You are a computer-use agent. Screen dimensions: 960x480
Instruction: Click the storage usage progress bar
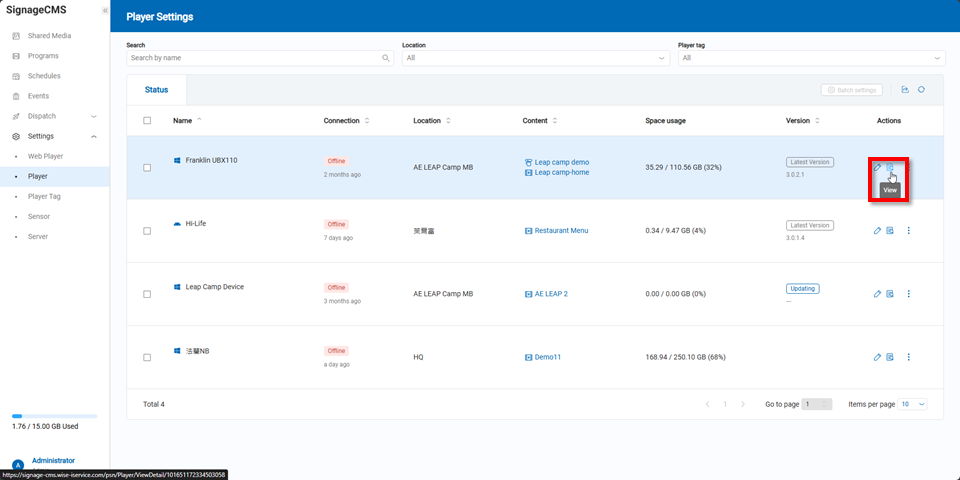pyautogui.click(x=54, y=416)
